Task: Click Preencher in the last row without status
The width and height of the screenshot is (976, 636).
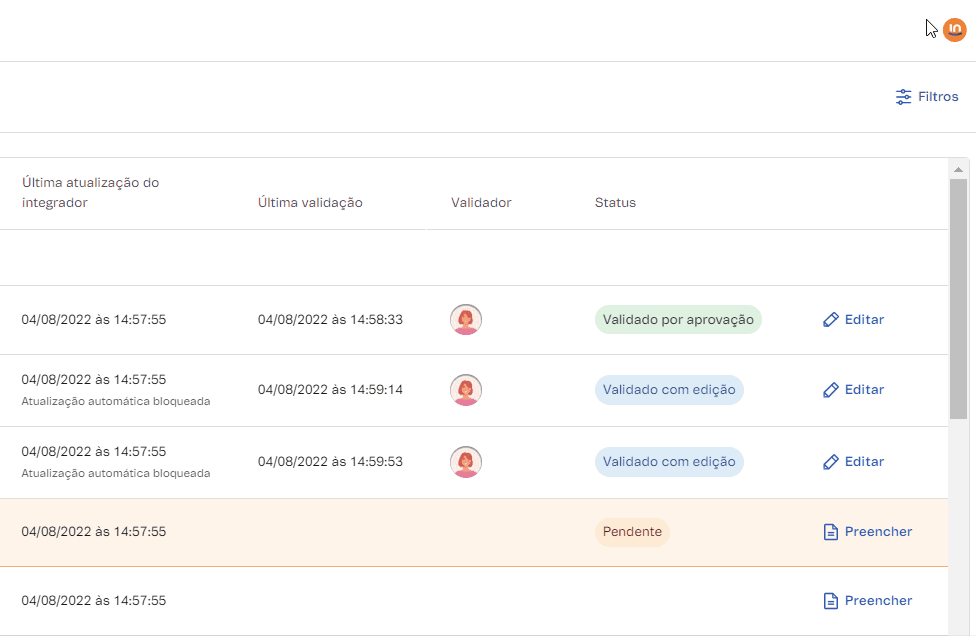Action: point(867,601)
